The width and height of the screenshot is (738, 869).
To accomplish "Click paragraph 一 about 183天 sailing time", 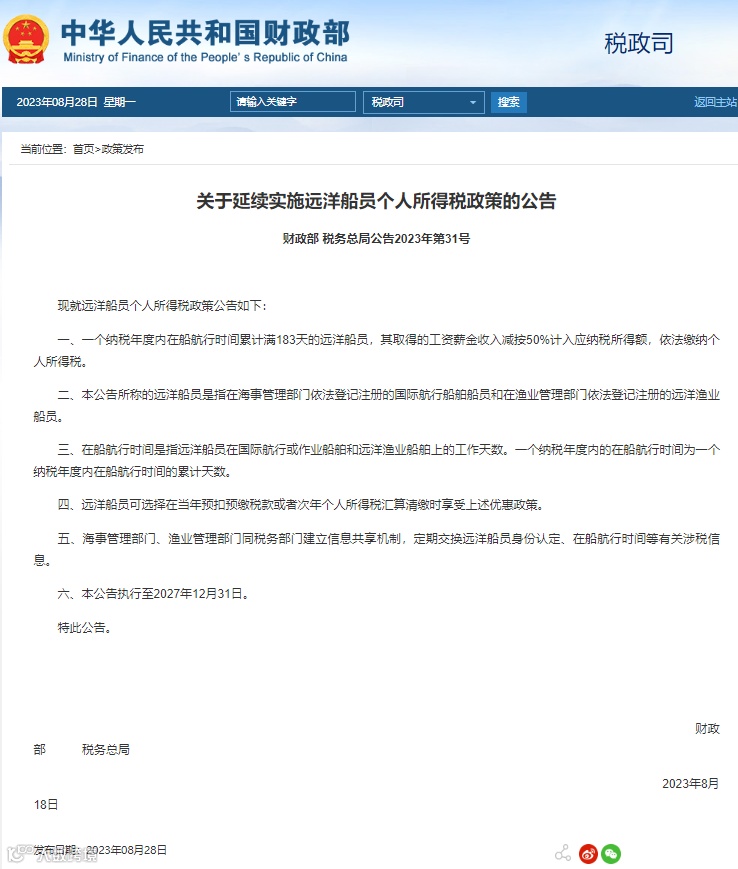I will (377, 350).
